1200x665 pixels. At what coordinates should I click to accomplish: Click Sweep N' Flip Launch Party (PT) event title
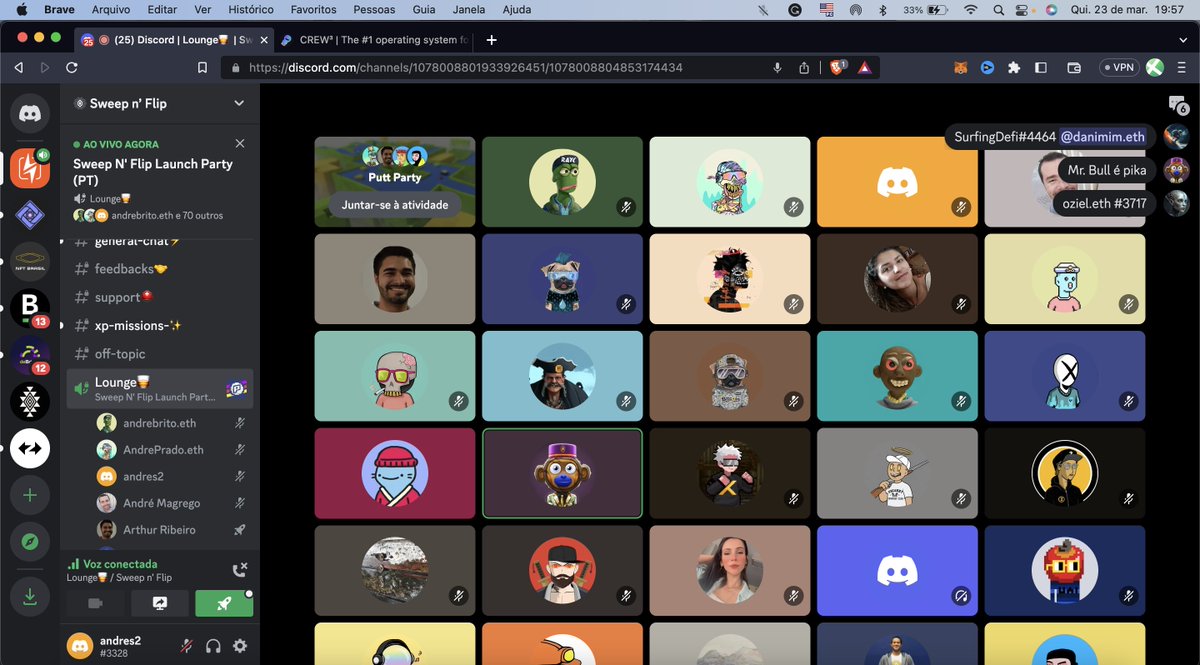tap(153, 172)
